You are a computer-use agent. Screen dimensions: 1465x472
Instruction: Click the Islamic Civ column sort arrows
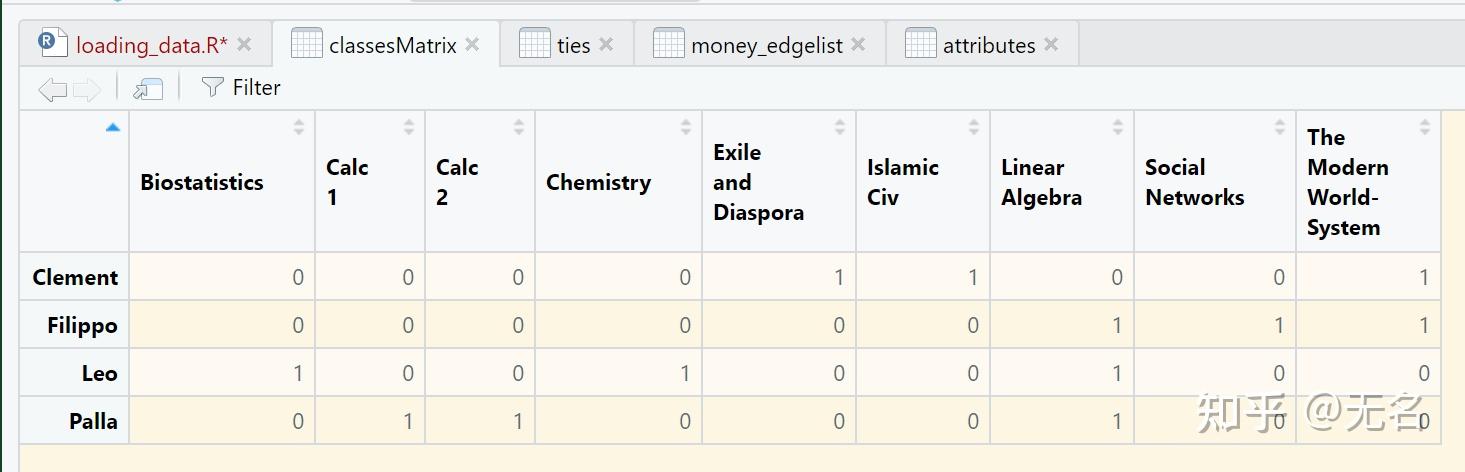pos(974,127)
